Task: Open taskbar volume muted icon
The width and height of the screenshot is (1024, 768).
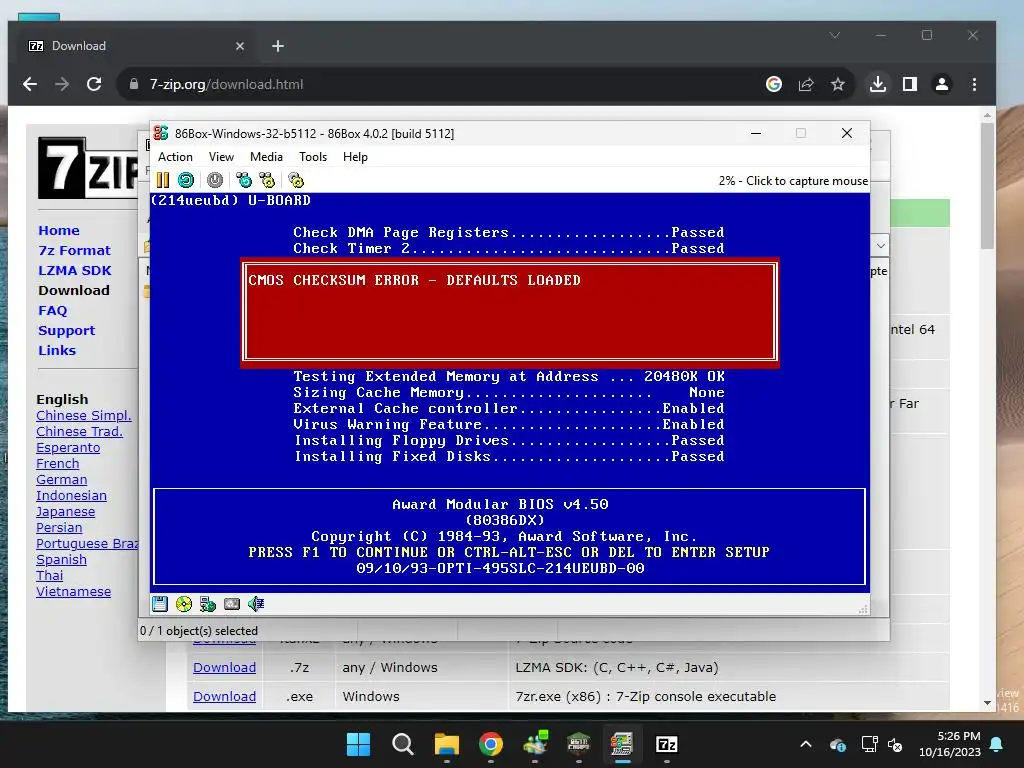Action: pos(895,744)
